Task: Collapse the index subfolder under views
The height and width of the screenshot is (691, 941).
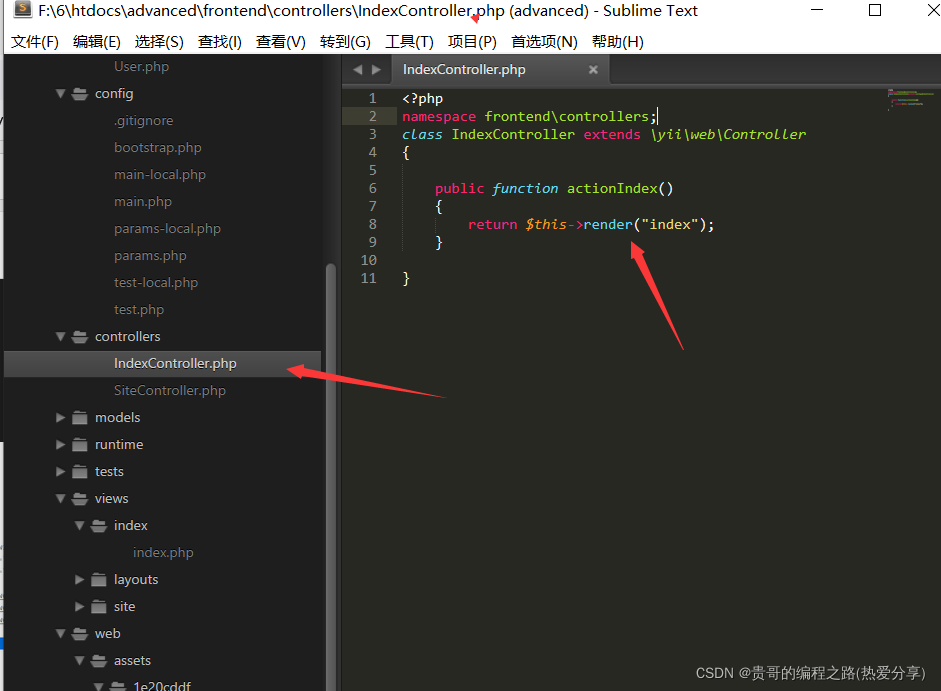Action: (79, 526)
